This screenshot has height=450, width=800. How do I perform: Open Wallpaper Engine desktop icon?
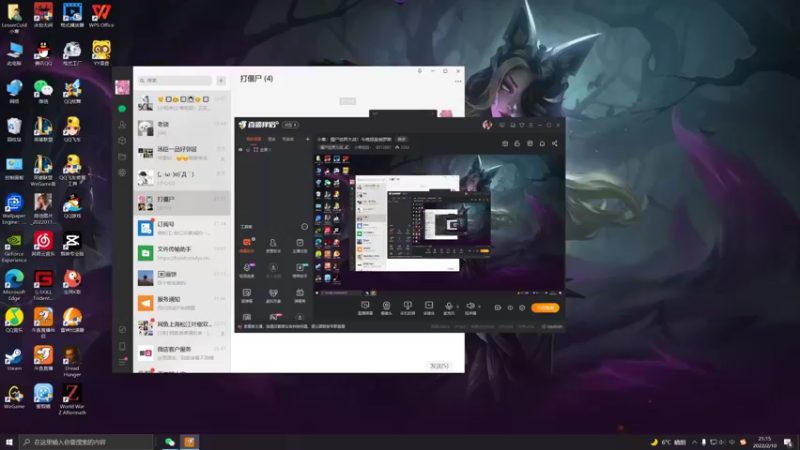tap(14, 209)
